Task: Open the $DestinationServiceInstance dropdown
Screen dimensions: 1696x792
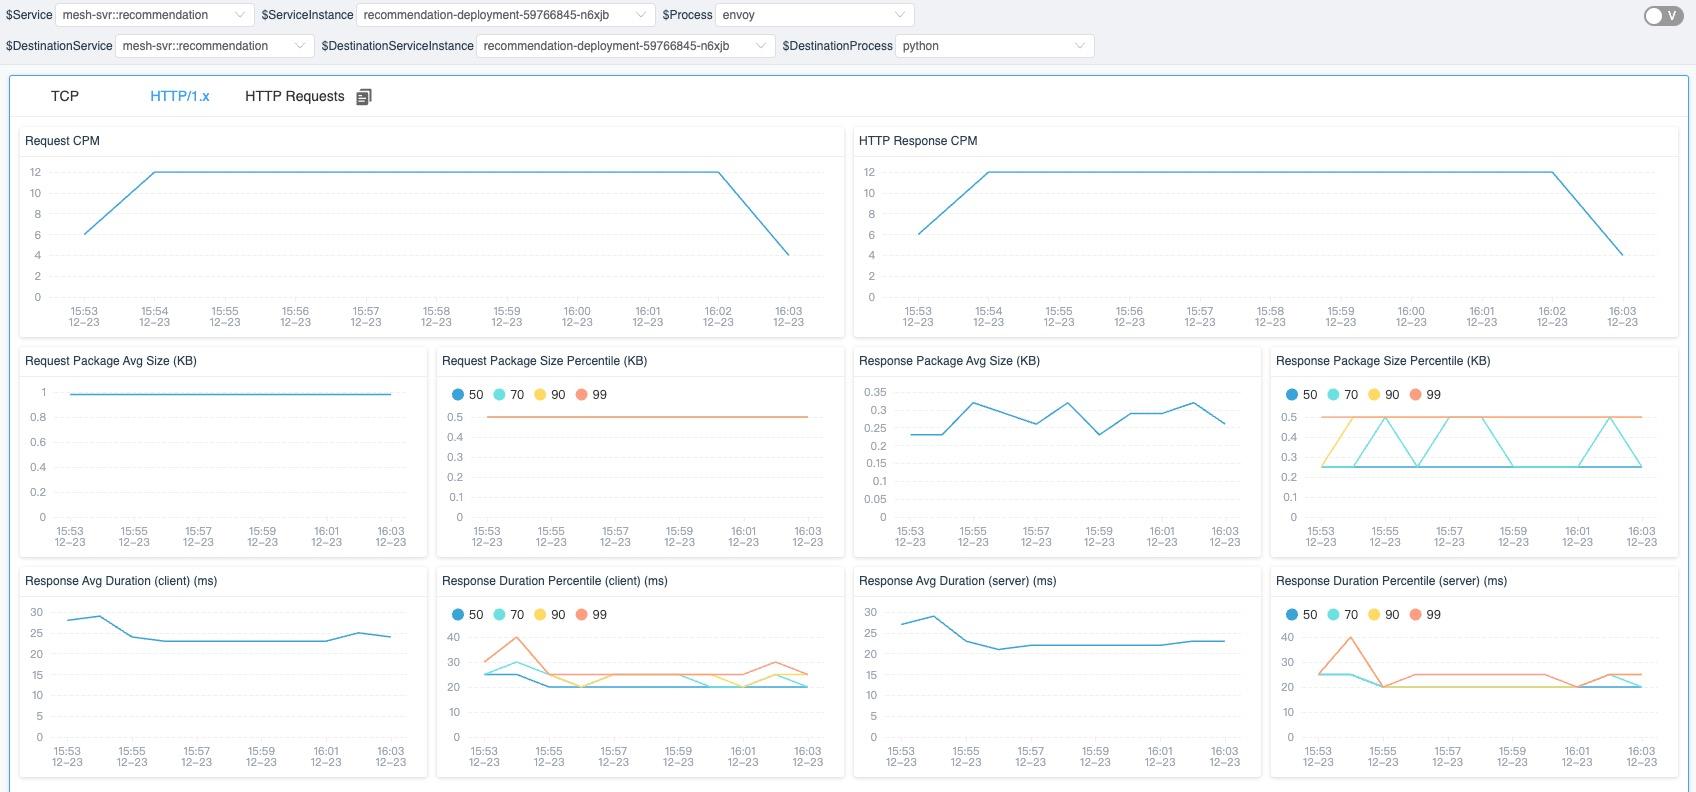Action: [x=625, y=46]
